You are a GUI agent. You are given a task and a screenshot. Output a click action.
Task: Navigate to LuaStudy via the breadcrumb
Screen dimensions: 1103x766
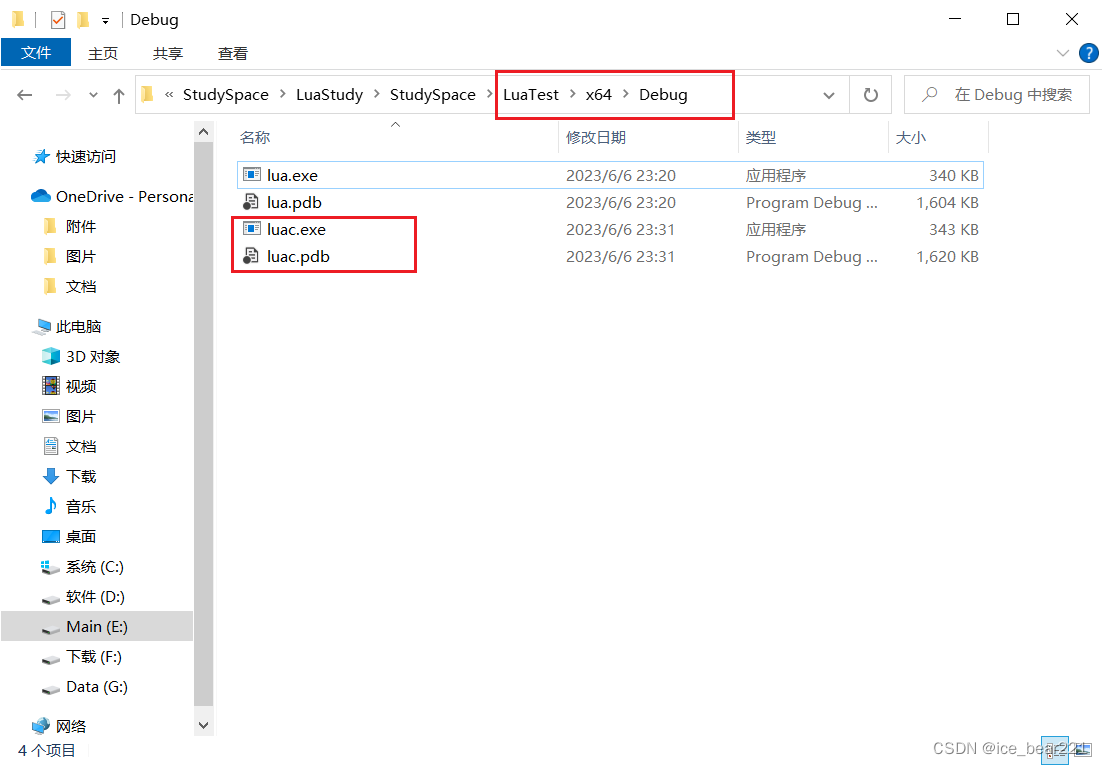[329, 94]
